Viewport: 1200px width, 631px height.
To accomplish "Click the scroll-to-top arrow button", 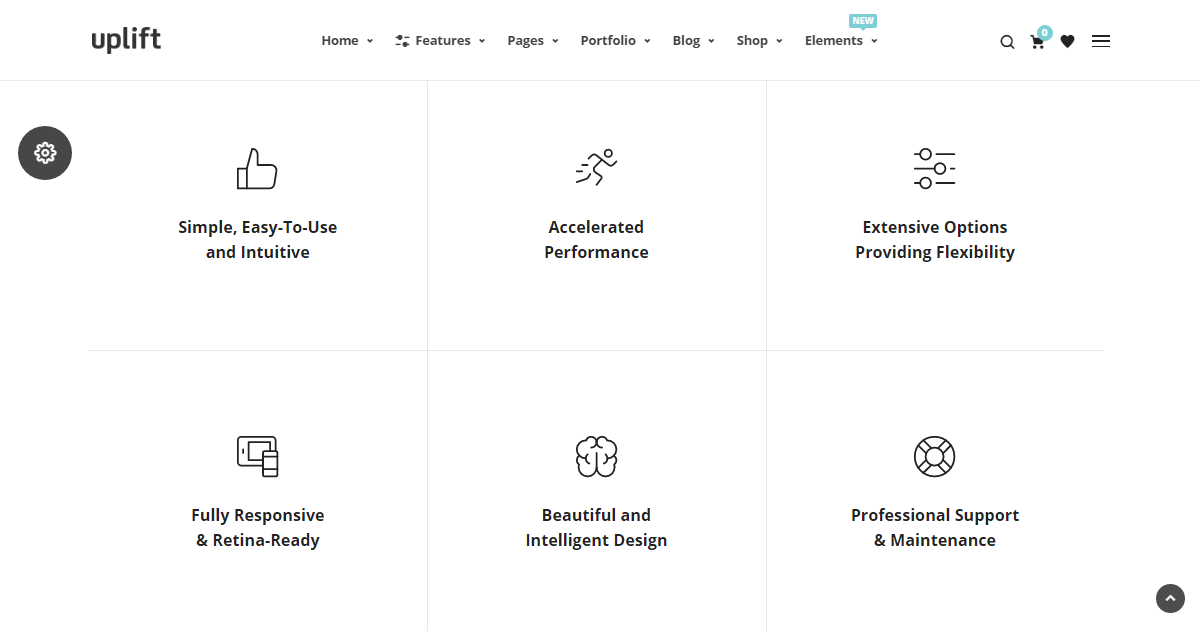I will [1170, 598].
